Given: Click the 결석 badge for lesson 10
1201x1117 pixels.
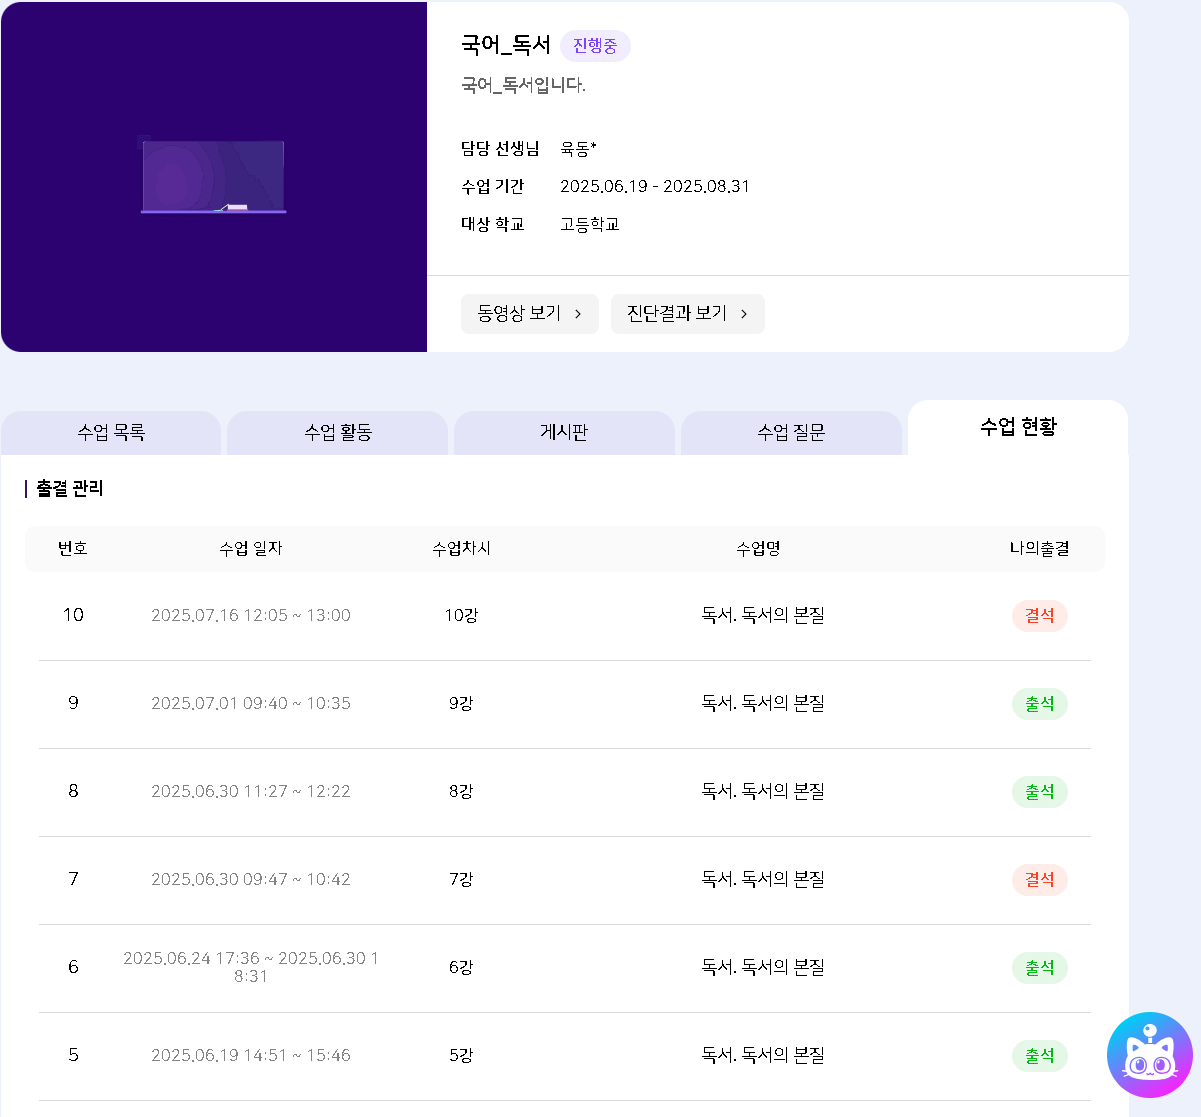Looking at the screenshot, I should click(x=1039, y=616).
